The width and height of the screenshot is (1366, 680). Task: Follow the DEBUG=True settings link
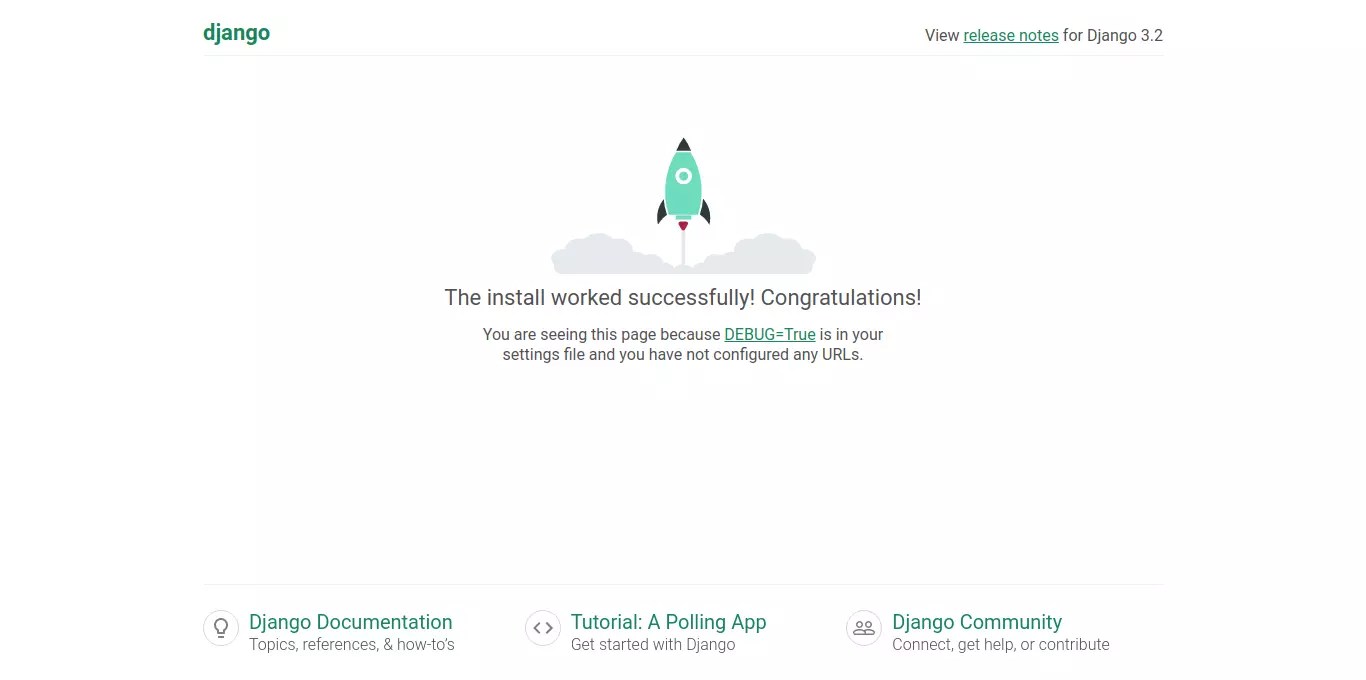[x=770, y=334]
